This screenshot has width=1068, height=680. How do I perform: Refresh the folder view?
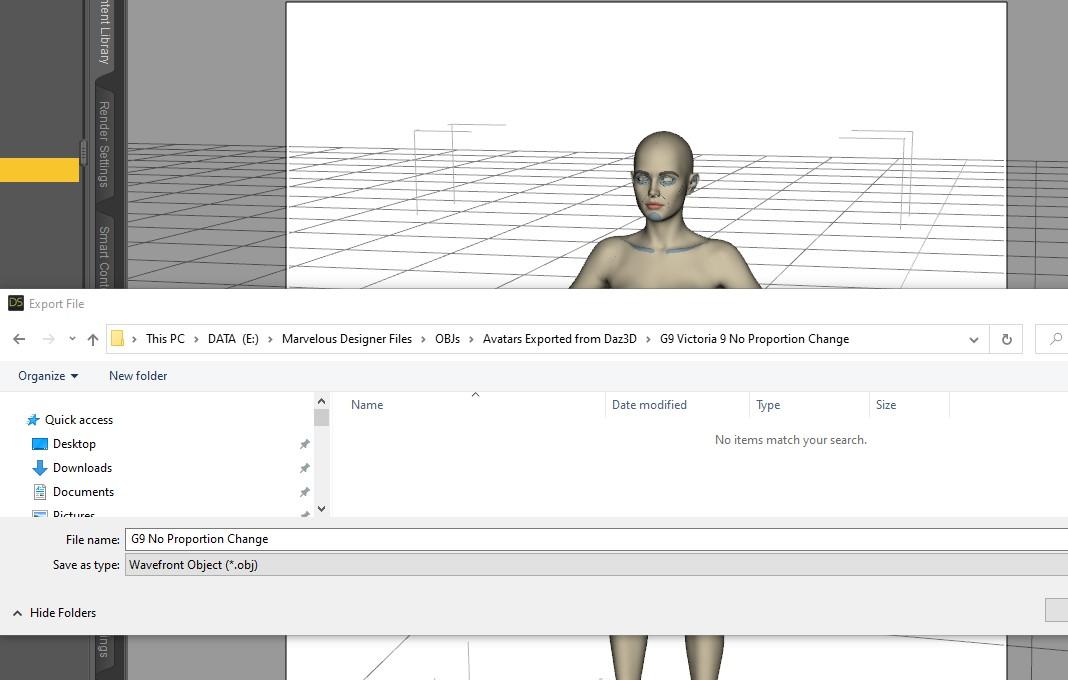tap(1006, 339)
